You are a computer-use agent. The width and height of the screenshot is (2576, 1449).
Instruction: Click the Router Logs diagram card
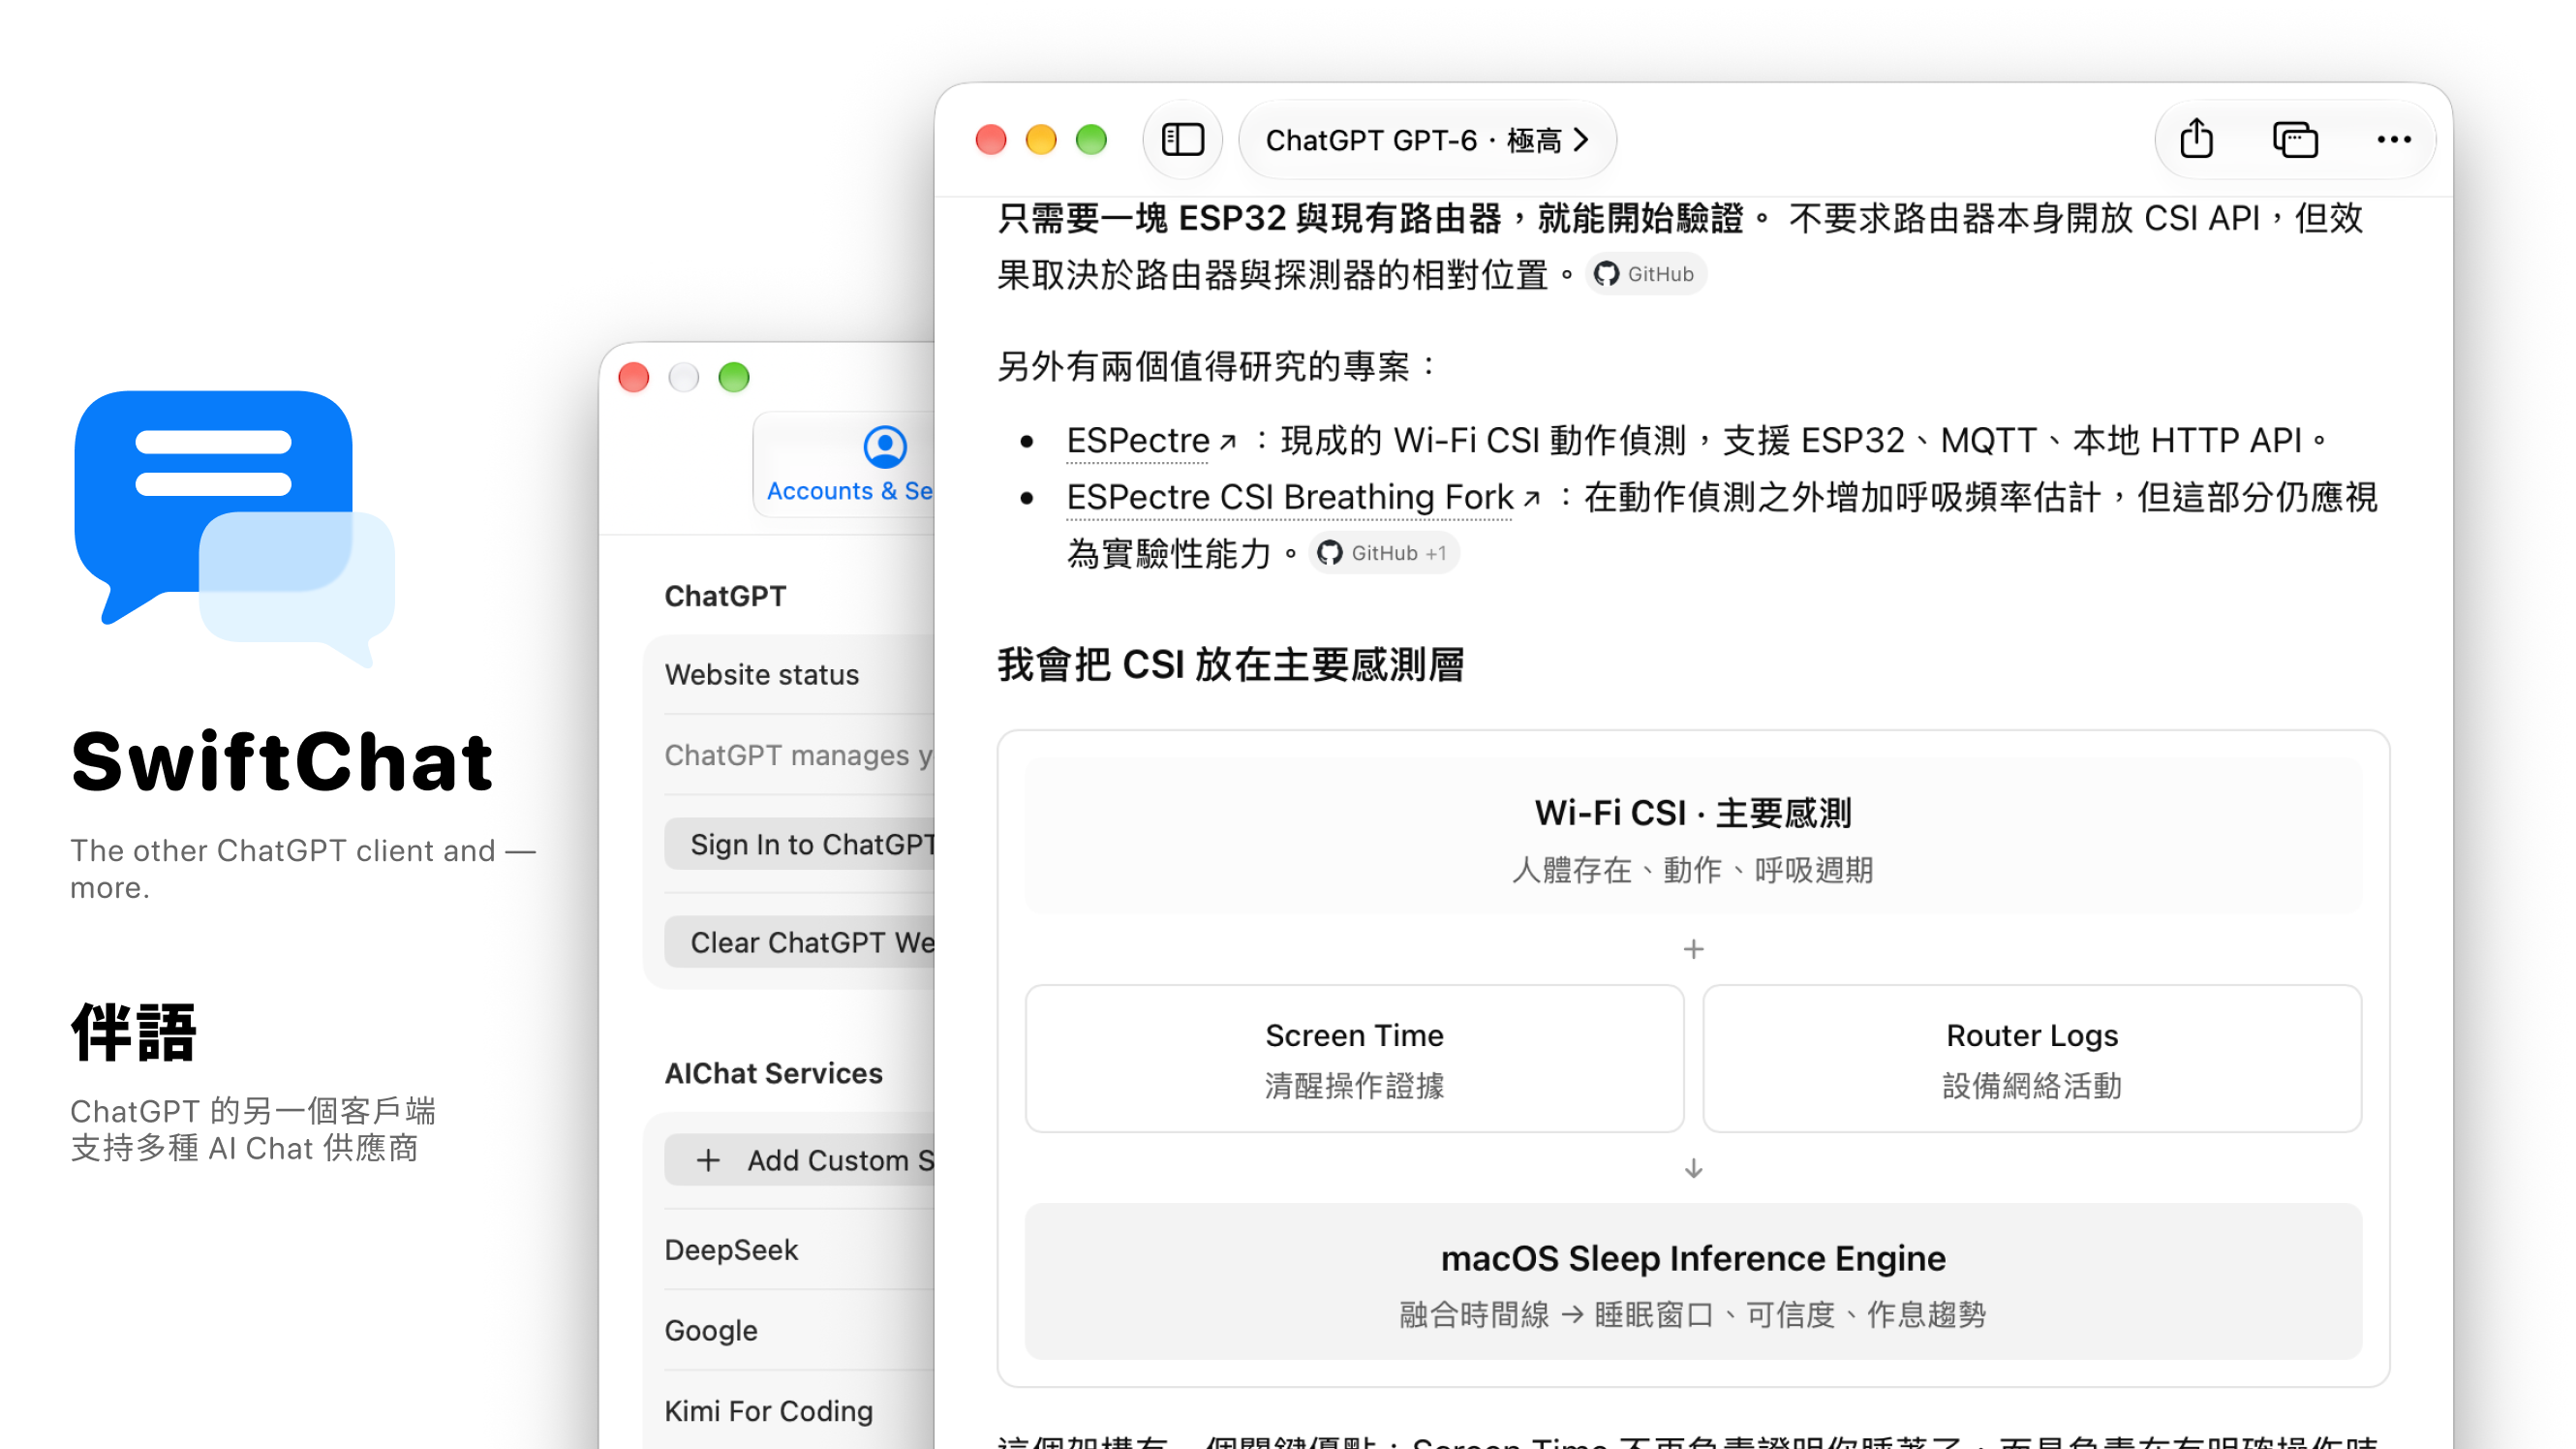tap(2032, 1059)
